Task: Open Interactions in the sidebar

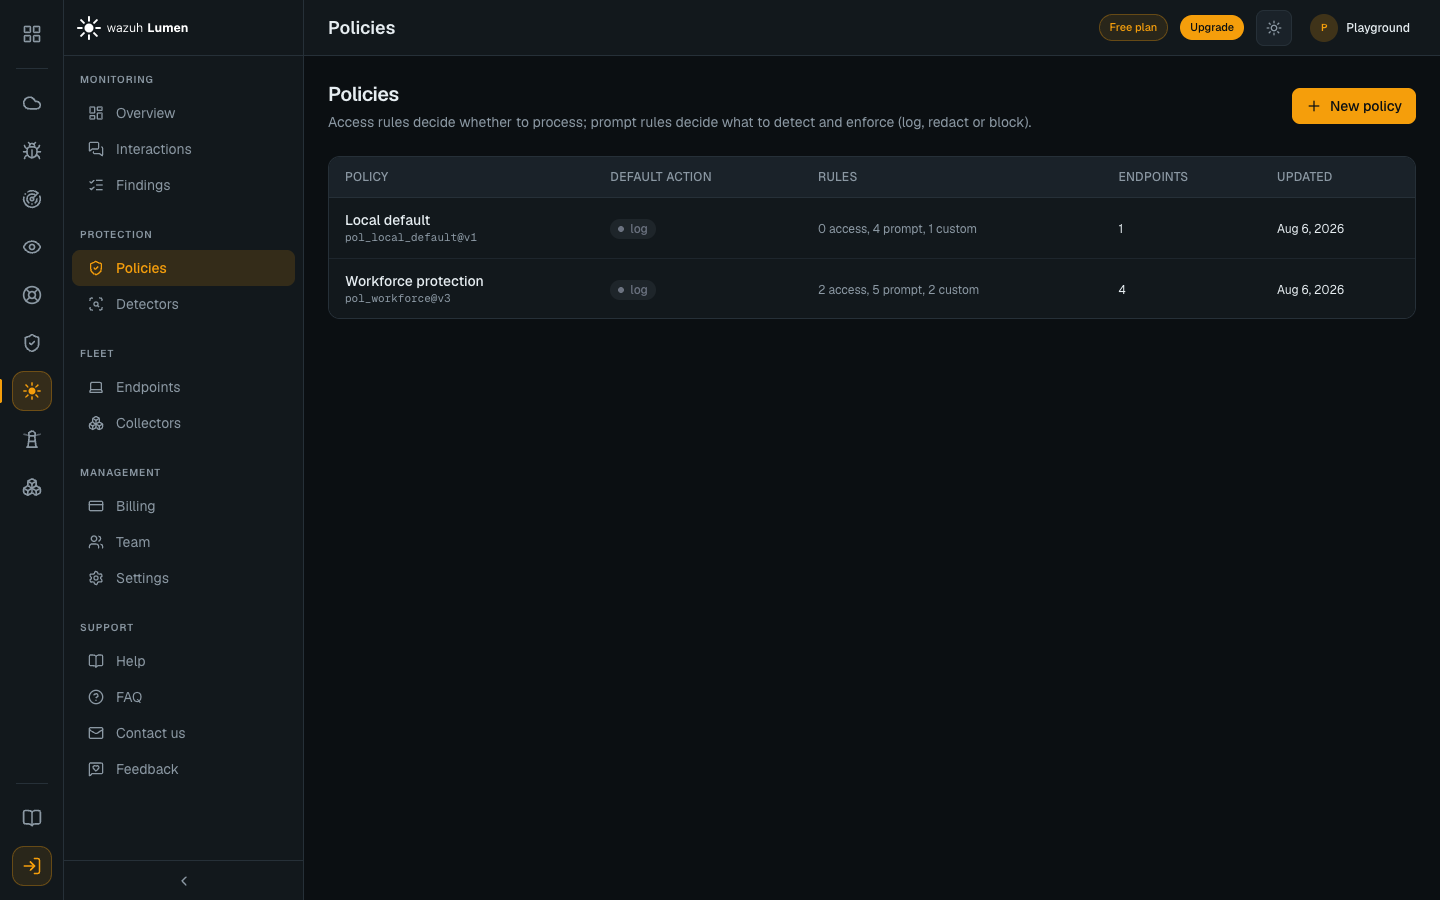Action: click(183, 149)
